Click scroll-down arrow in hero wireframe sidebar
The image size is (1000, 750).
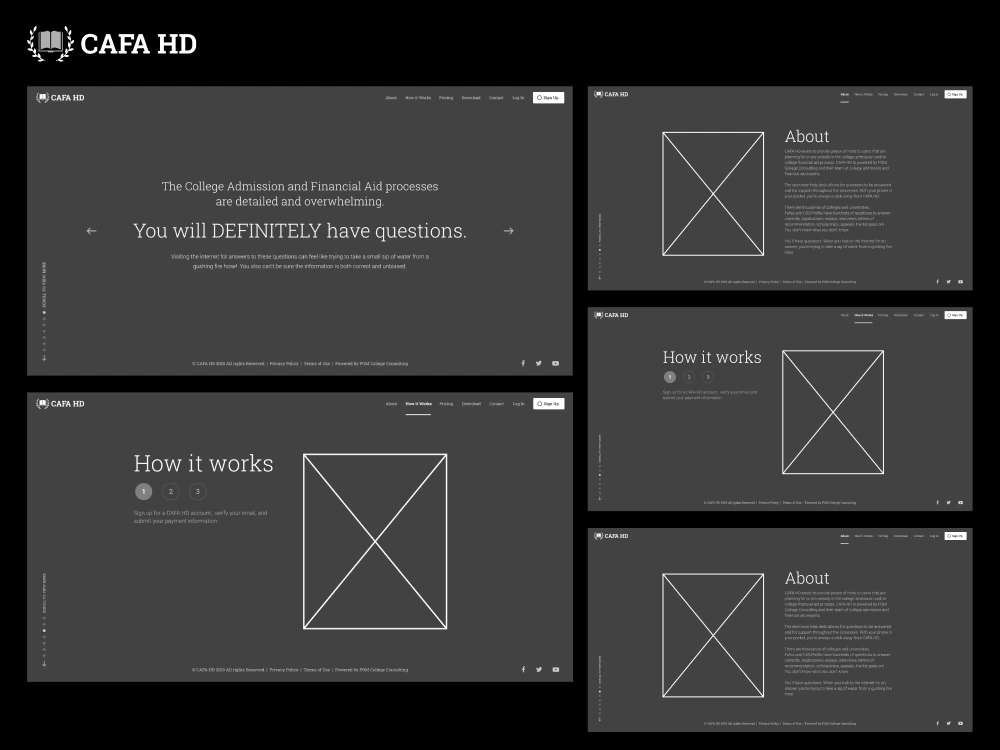tap(44, 358)
